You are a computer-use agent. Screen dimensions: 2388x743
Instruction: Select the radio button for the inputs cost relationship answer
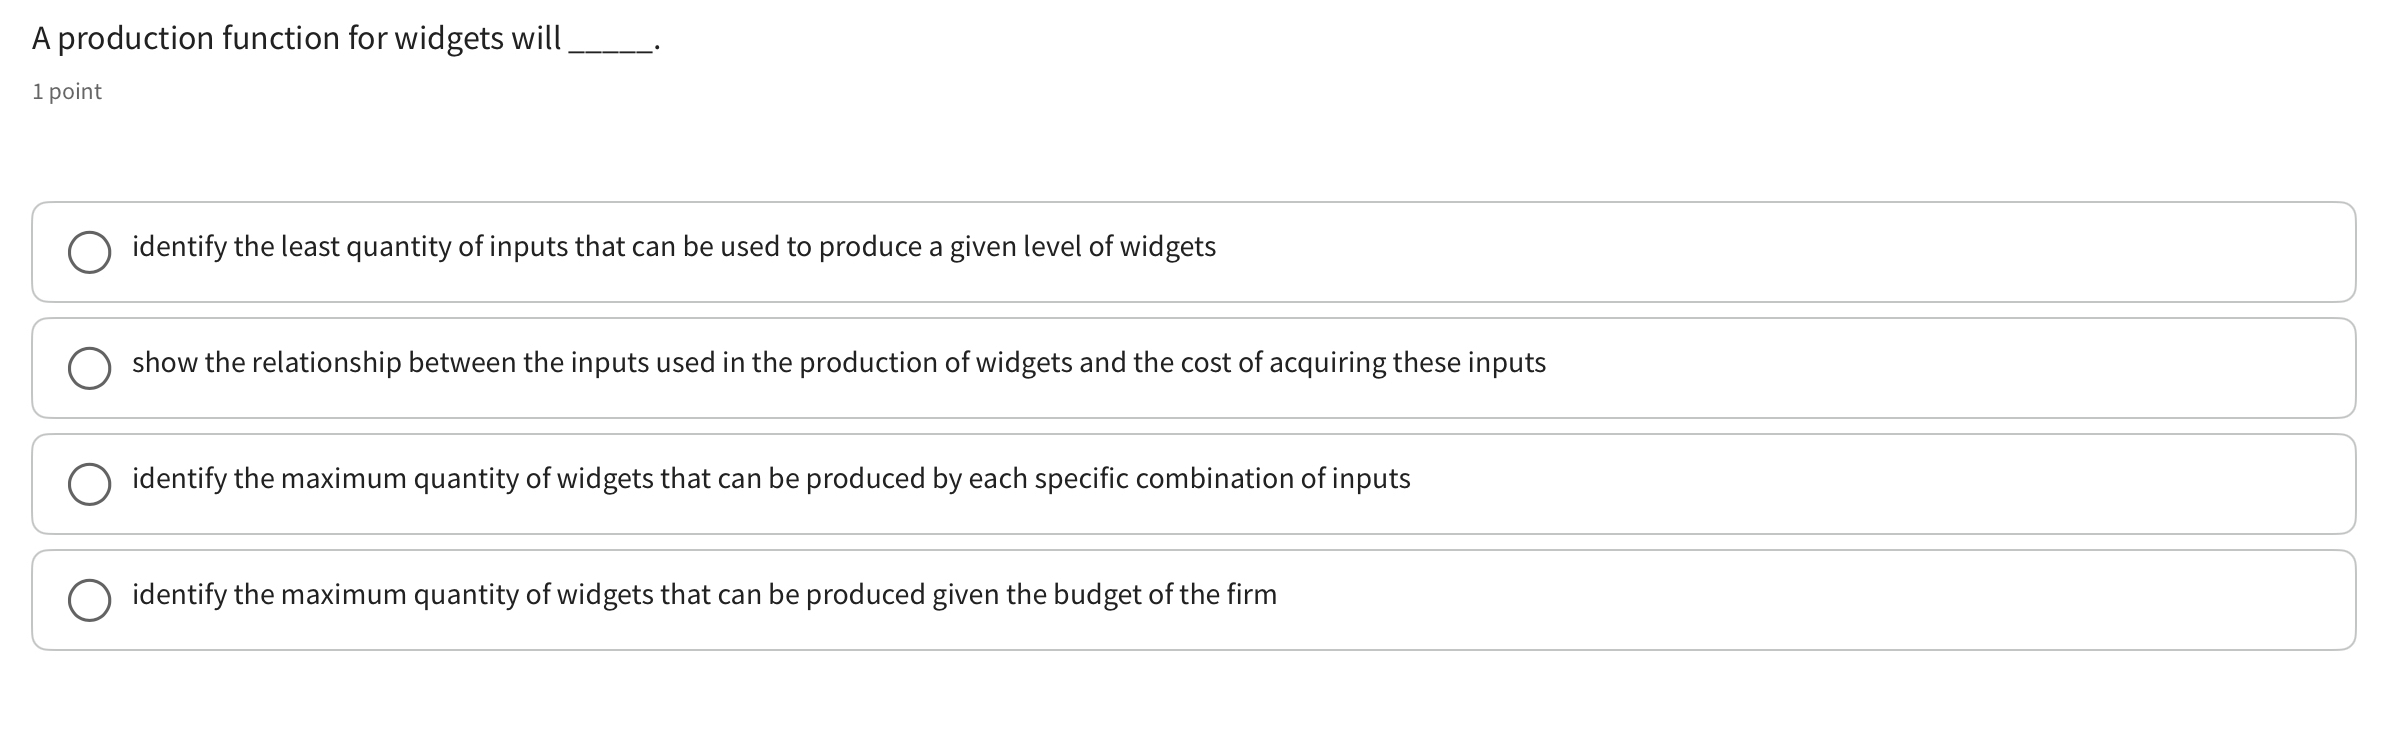tap(92, 368)
